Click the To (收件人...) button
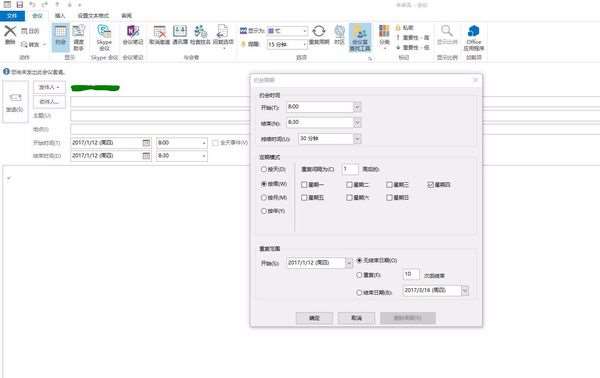The height and width of the screenshot is (378, 600). coord(49,102)
